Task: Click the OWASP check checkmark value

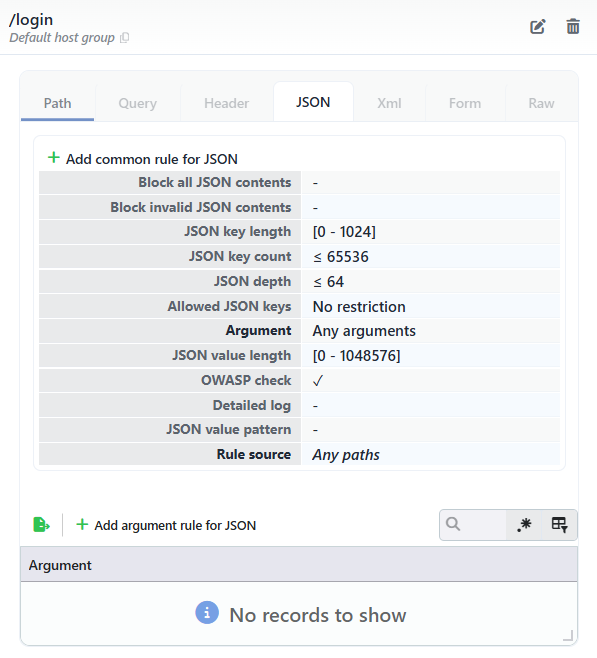Action: tap(318, 381)
